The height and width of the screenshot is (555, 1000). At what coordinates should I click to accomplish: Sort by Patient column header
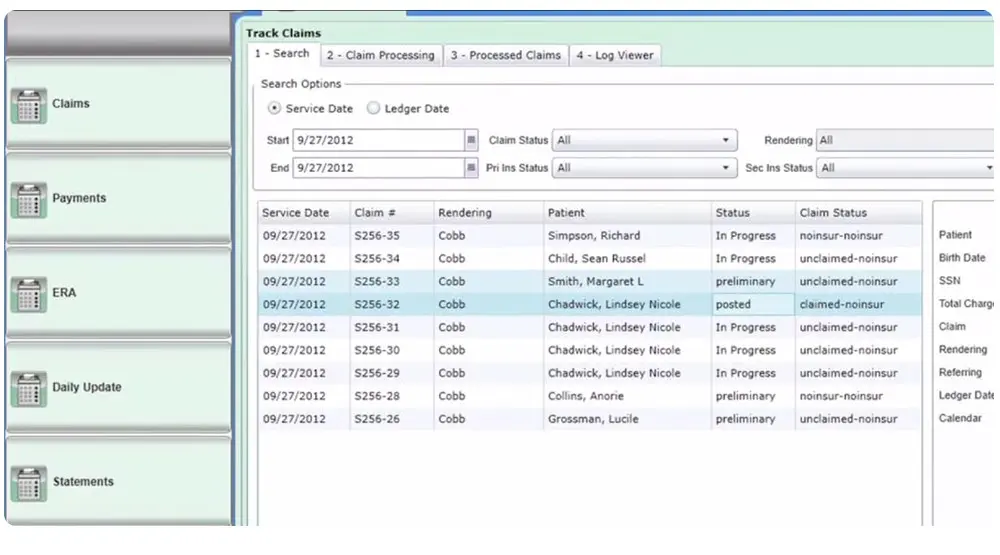click(628, 212)
